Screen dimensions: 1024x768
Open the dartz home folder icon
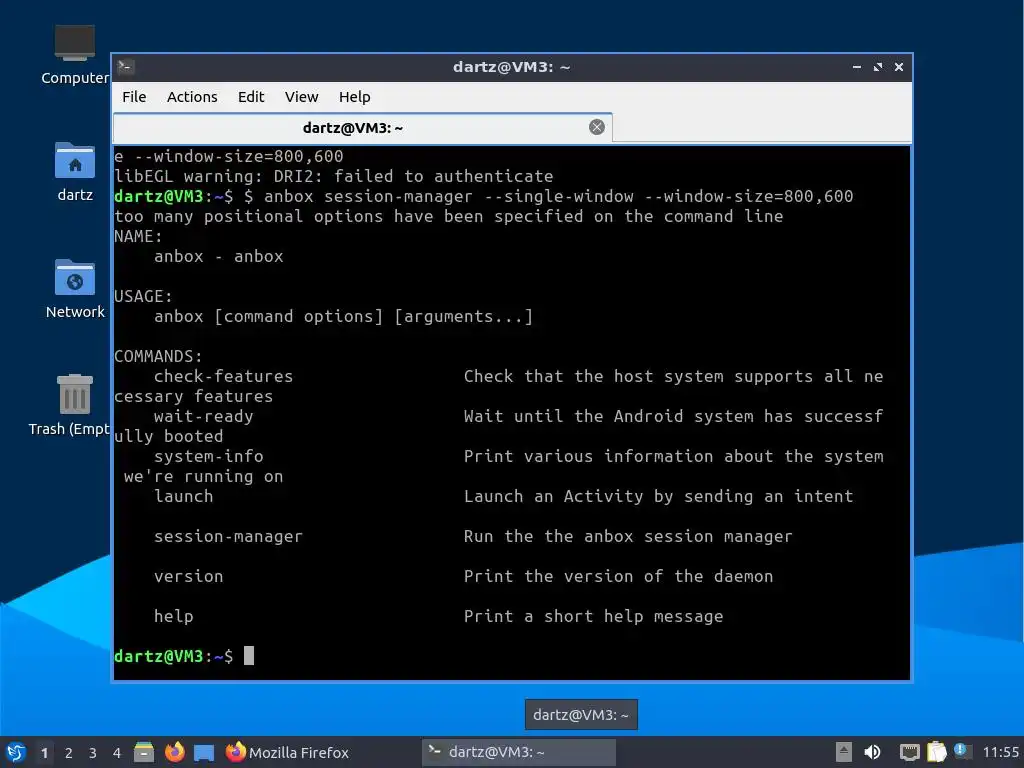pyautogui.click(x=74, y=171)
